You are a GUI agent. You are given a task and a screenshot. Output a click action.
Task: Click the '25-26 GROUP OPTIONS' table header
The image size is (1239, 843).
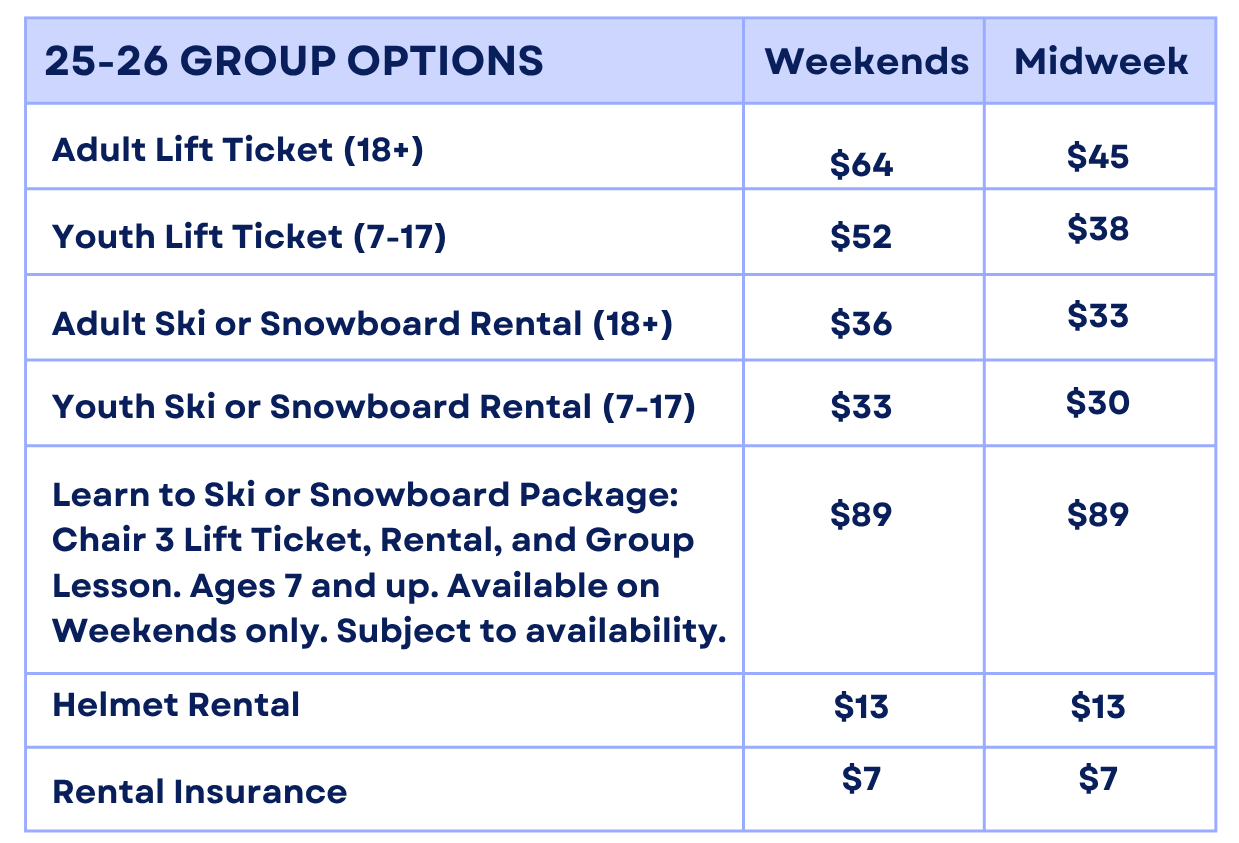(x=294, y=61)
